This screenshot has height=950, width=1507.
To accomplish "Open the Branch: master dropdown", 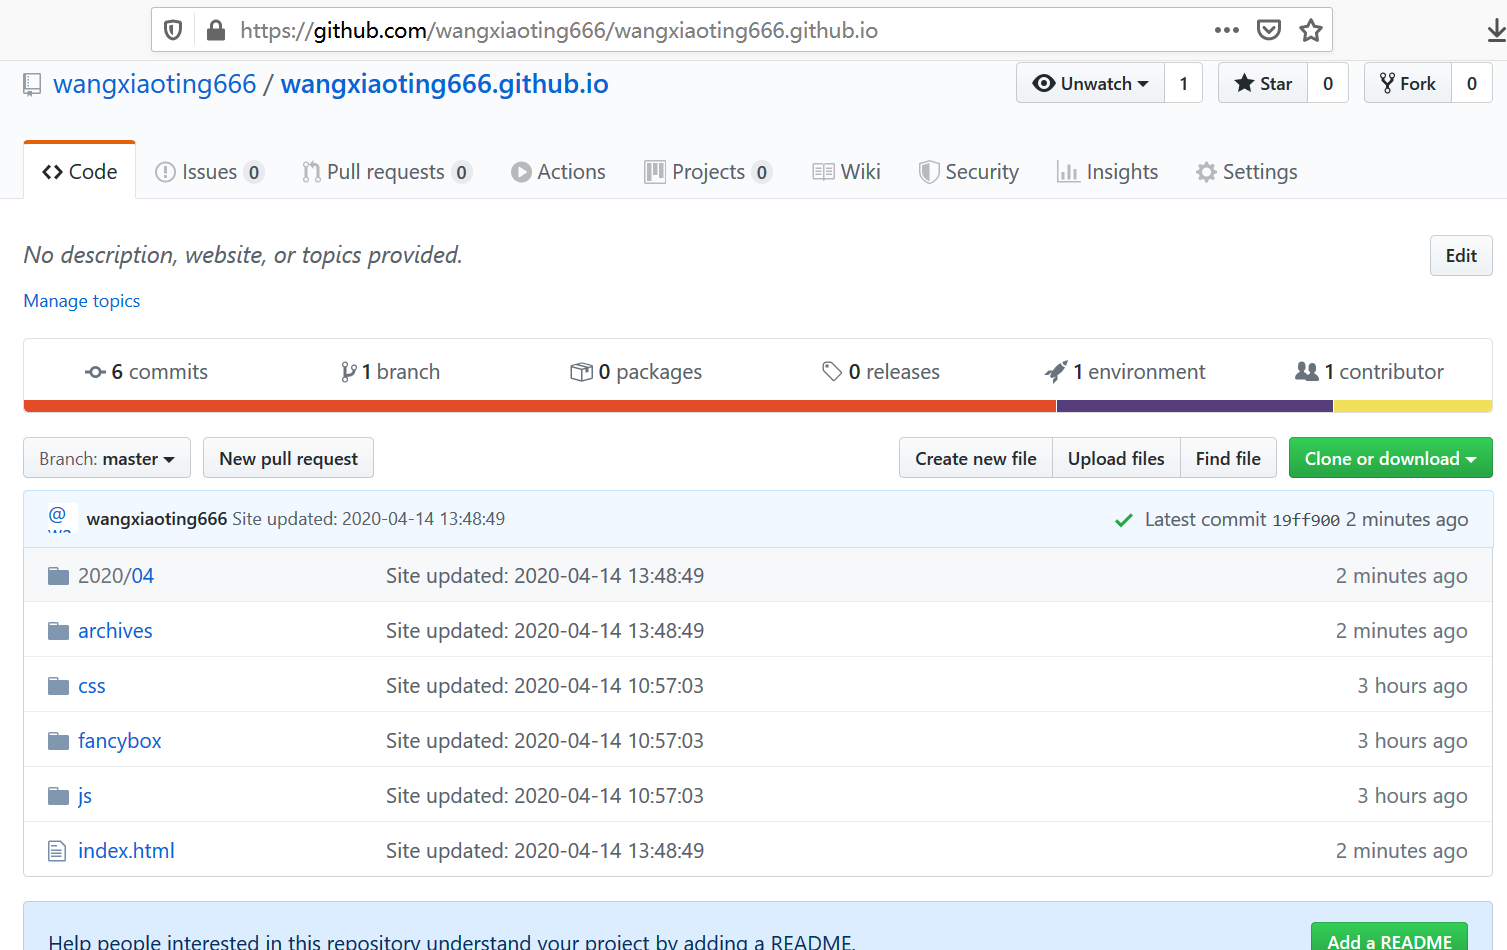I will coord(107,458).
